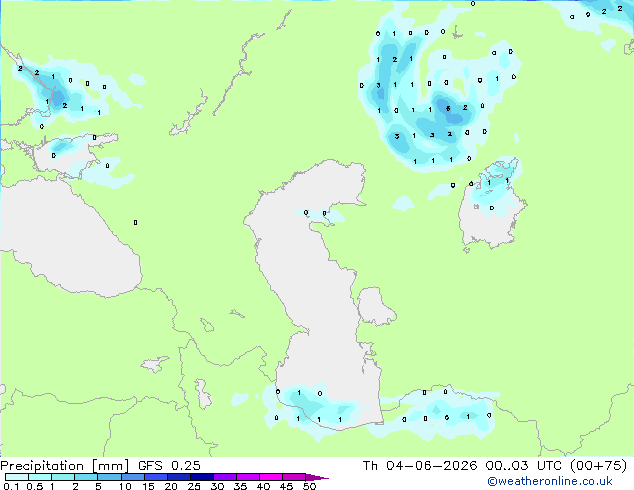Click the 'GFS 0.25' model label
Viewport: 634px width, 490px height.
coord(169,466)
